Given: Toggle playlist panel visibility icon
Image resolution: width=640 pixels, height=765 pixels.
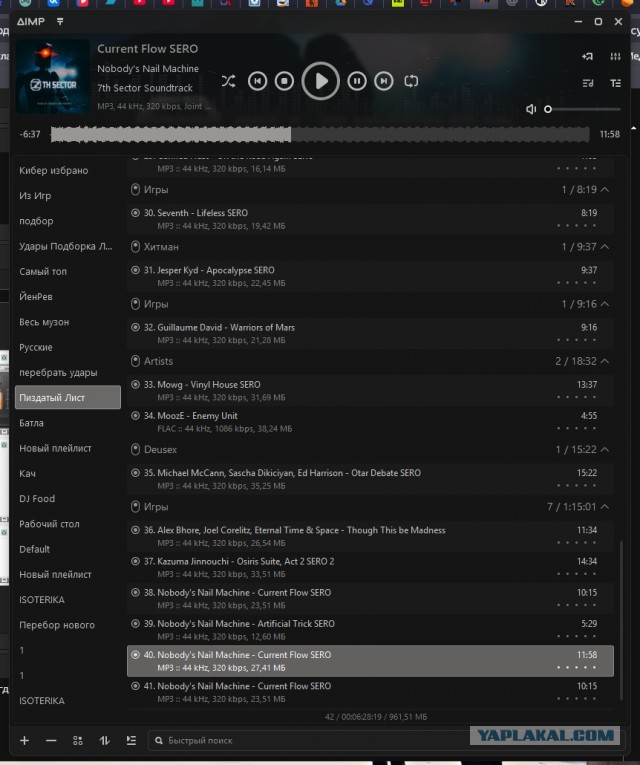Looking at the screenshot, I should pos(587,83).
